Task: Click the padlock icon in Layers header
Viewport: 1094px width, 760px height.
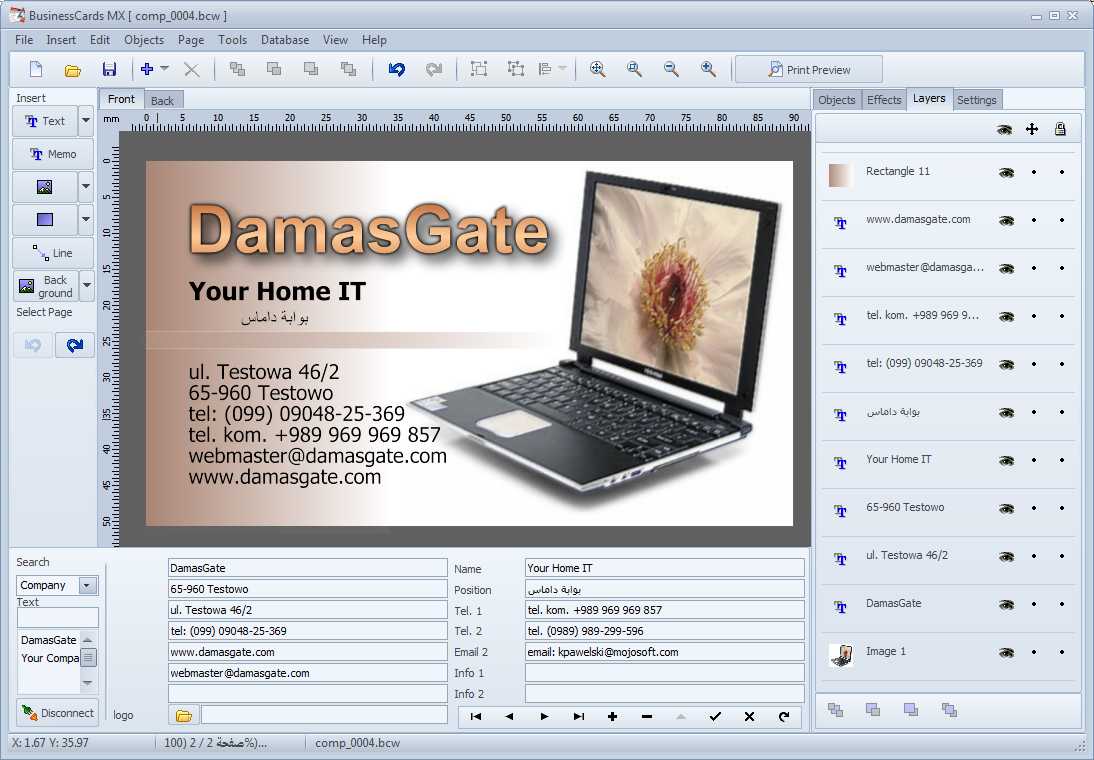Action: (1061, 129)
